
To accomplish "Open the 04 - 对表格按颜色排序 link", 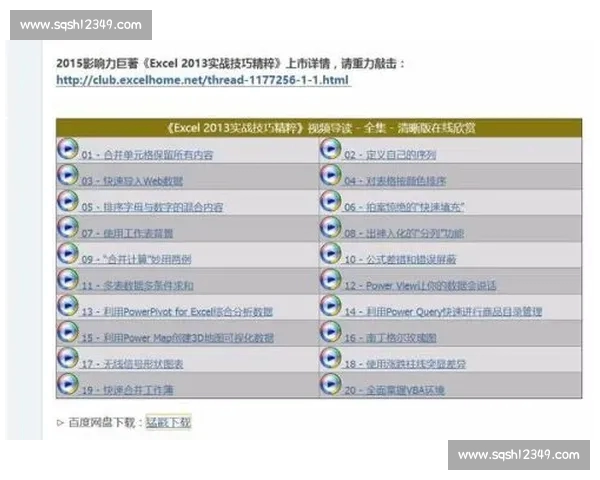I will point(395,181).
